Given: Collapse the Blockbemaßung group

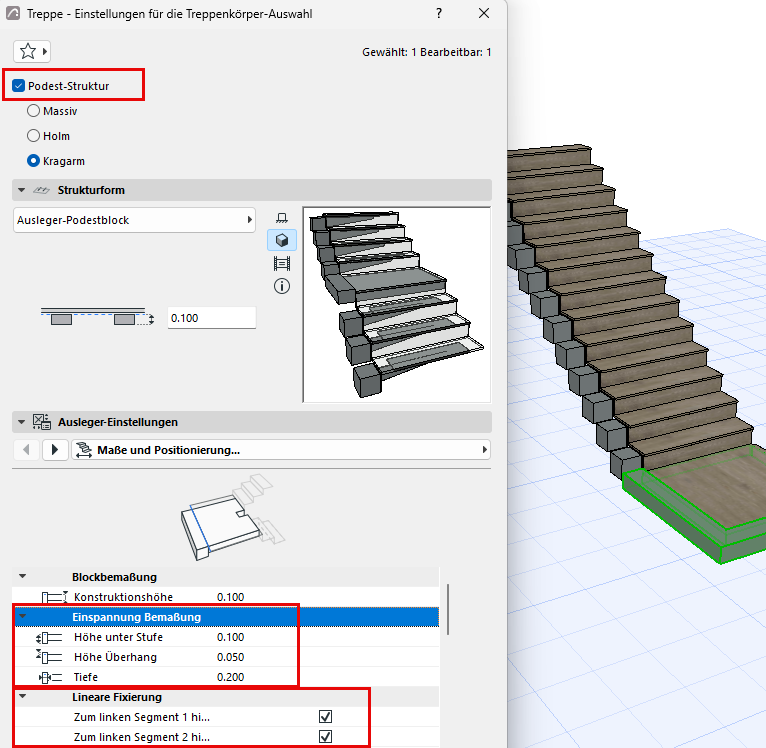Looking at the screenshot, I should 22,577.
